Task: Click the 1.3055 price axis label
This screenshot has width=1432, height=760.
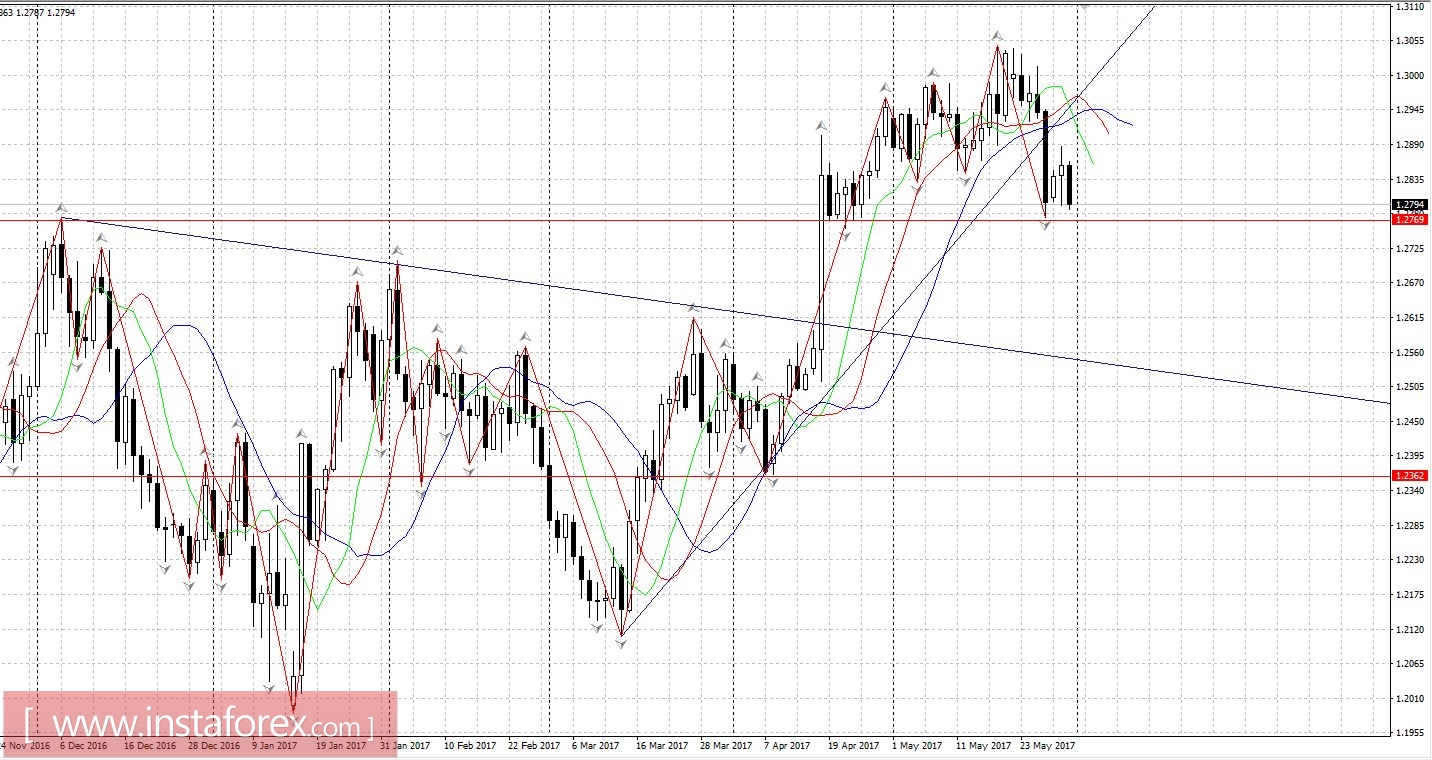Action: tap(1410, 41)
